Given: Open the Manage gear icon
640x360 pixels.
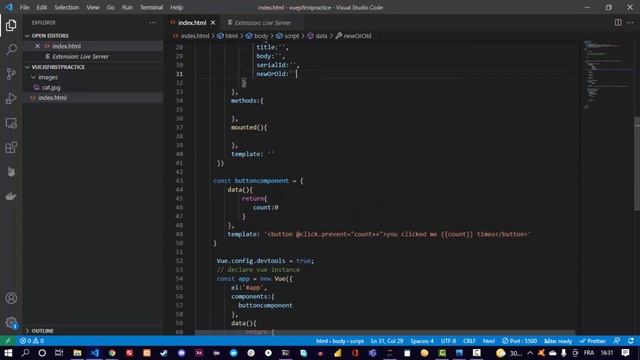Looking at the screenshot, I should point(11,322).
